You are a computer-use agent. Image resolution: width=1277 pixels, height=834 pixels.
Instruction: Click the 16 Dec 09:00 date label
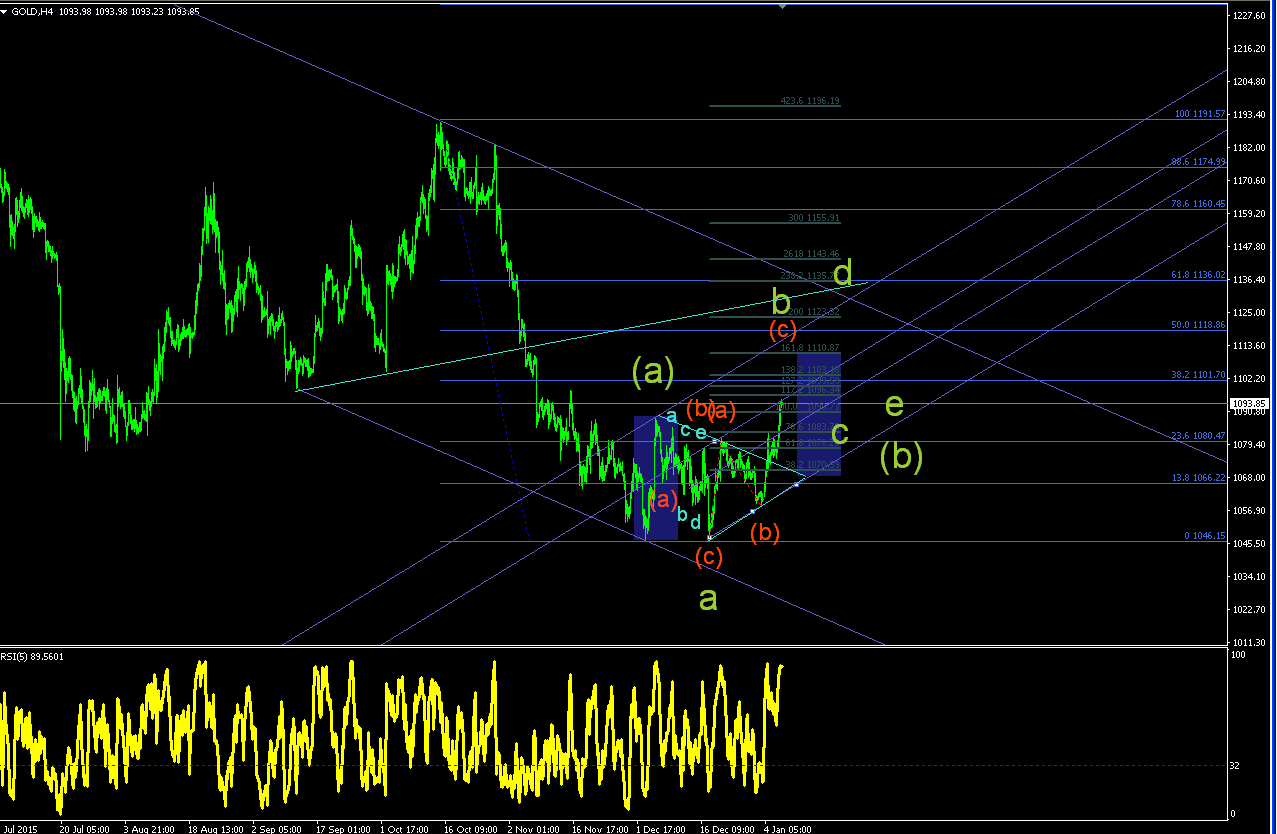pyautogui.click(x=727, y=829)
